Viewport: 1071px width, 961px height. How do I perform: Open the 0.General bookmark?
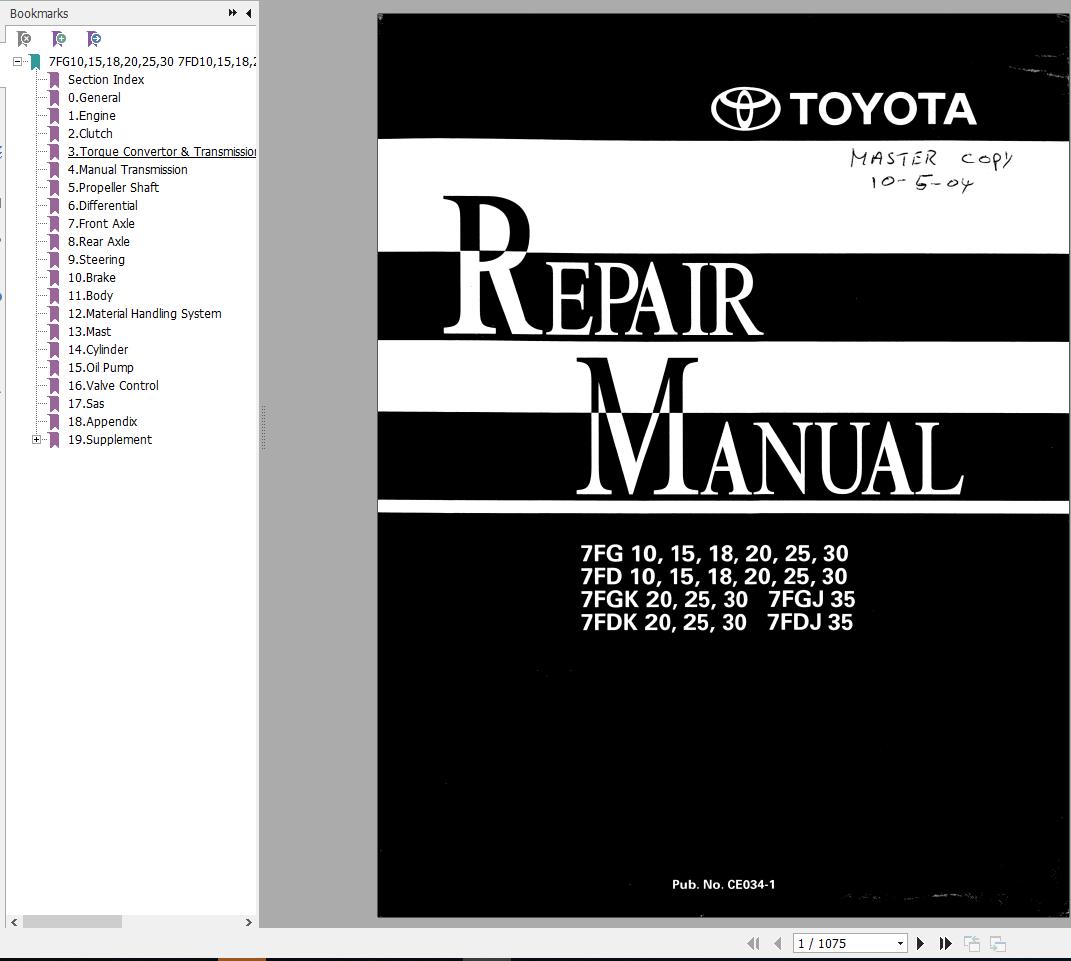tap(94, 98)
